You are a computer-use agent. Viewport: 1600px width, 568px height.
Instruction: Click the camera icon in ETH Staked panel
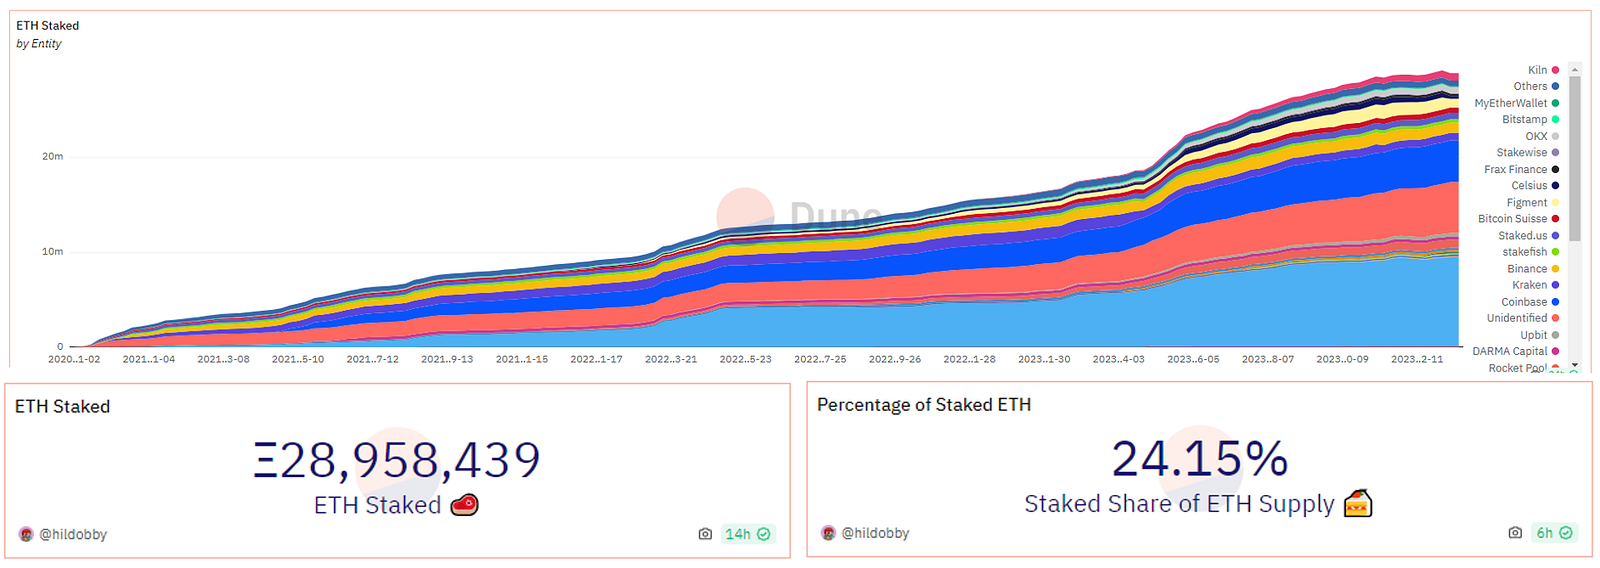(x=705, y=534)
